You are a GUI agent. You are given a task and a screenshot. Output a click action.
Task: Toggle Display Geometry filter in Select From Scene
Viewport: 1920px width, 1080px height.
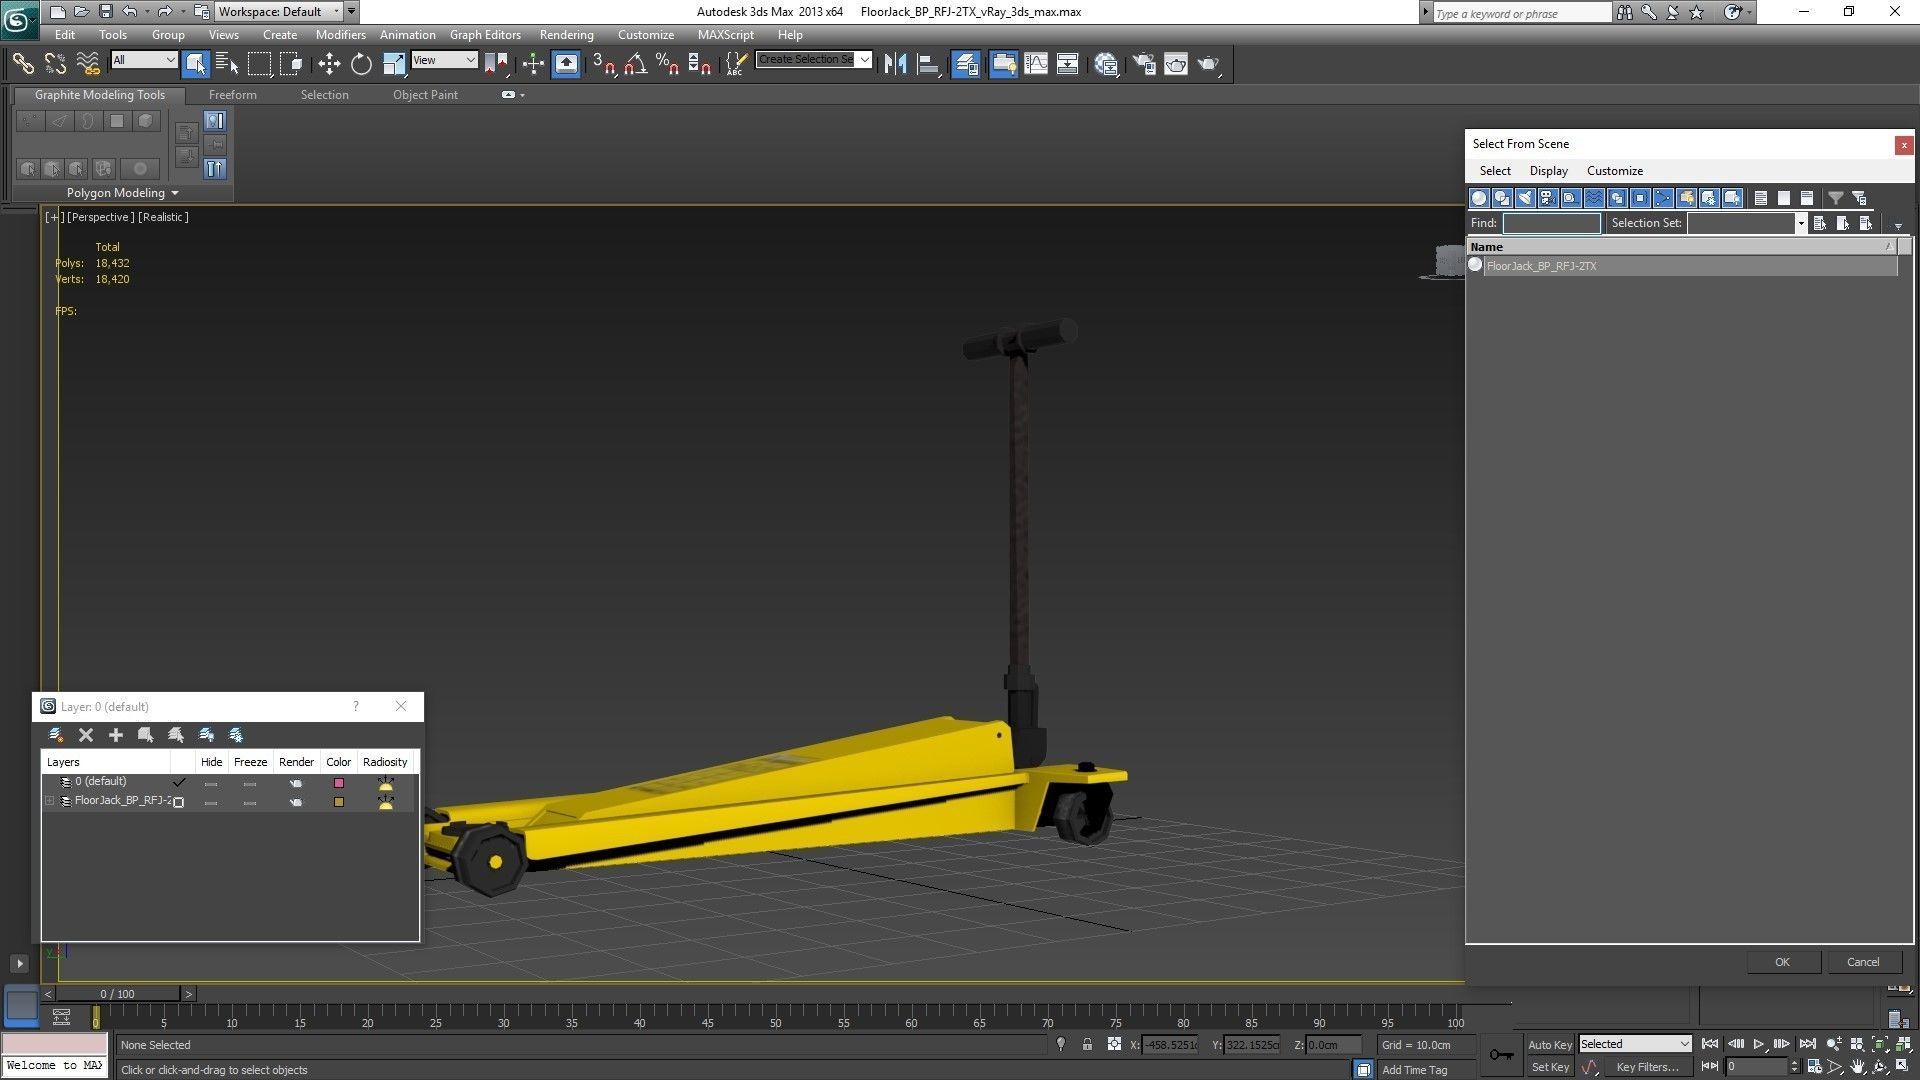1479,198
